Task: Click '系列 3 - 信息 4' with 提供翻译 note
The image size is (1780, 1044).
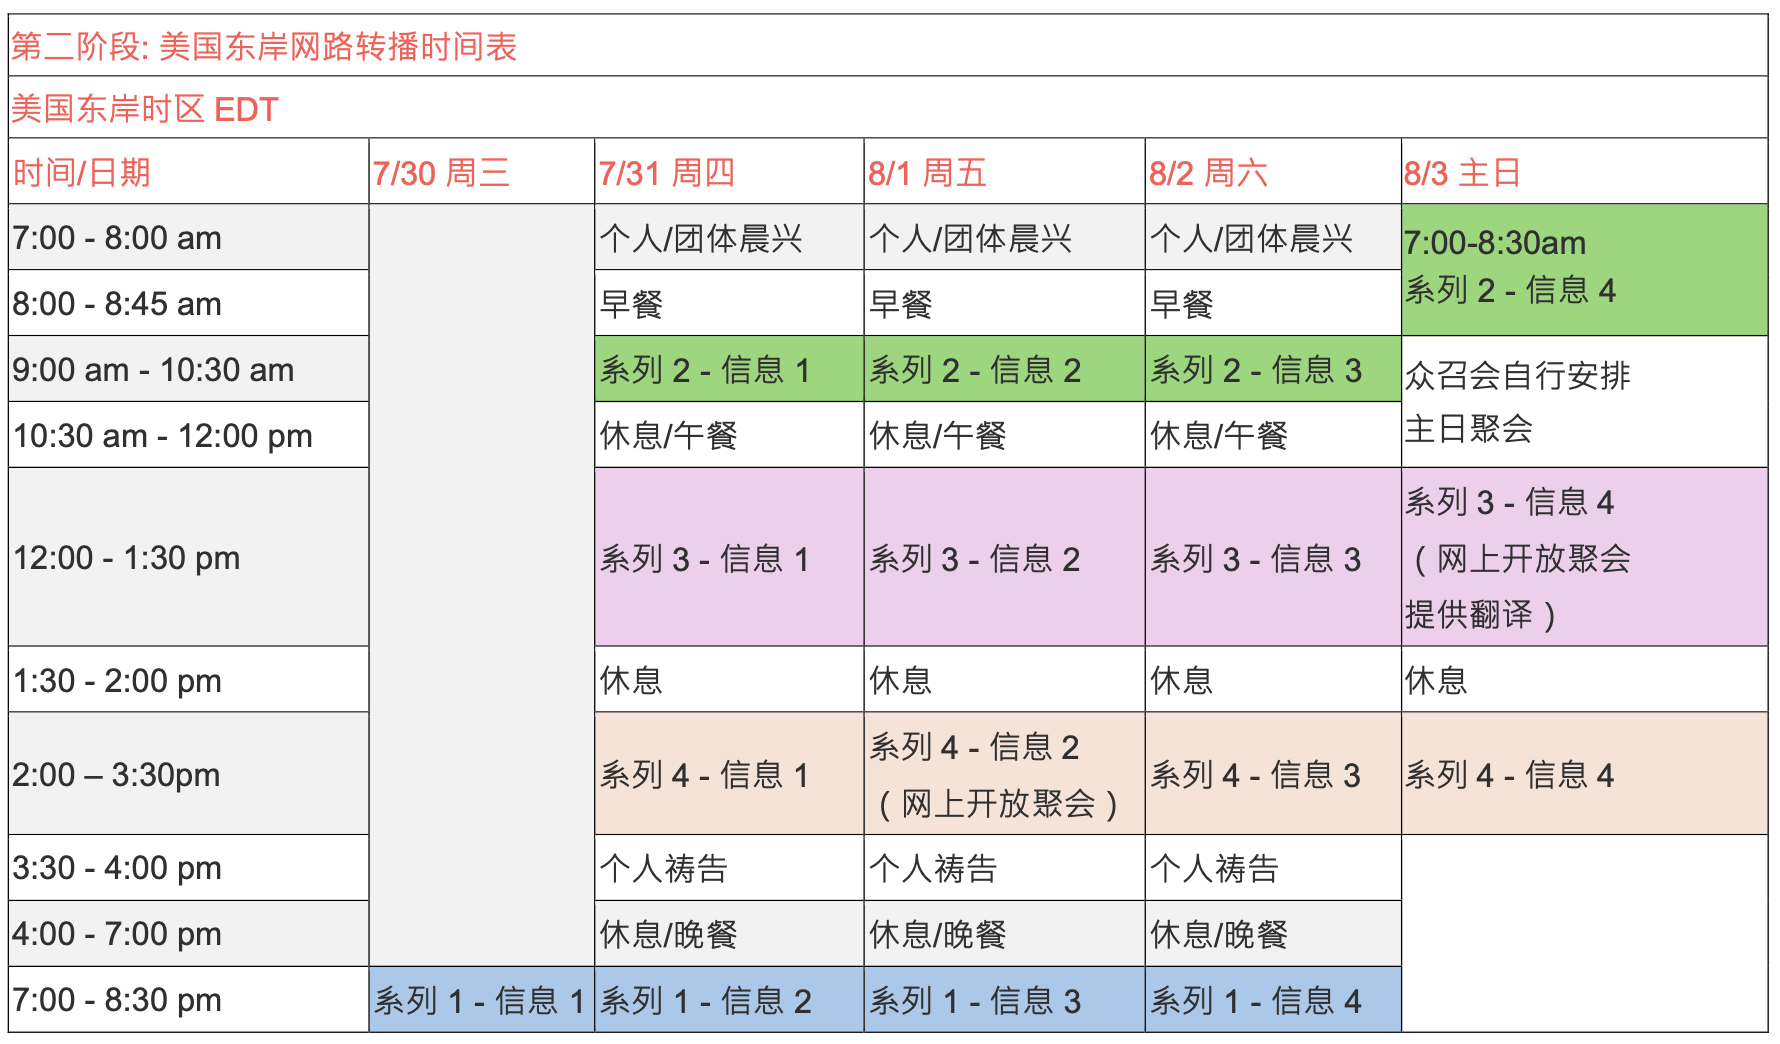Action: [1584, 557]
